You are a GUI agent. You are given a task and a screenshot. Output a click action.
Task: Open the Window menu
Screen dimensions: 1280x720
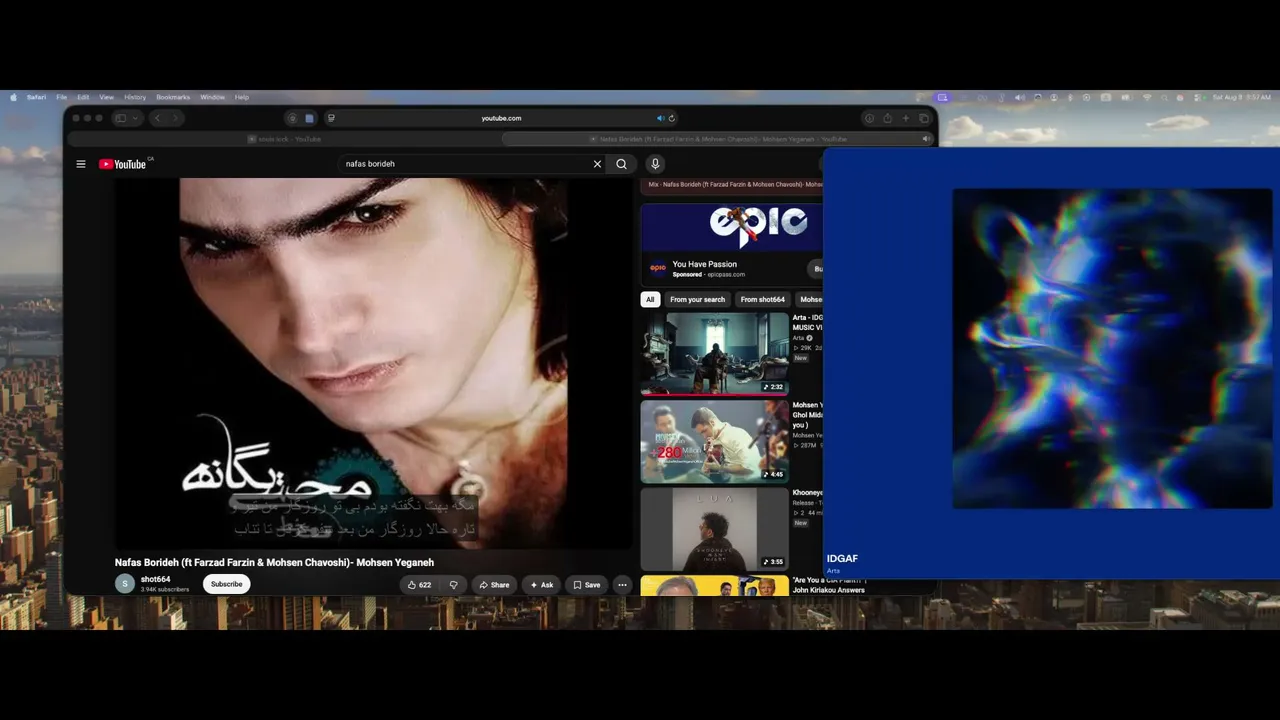tap(212, 97)
